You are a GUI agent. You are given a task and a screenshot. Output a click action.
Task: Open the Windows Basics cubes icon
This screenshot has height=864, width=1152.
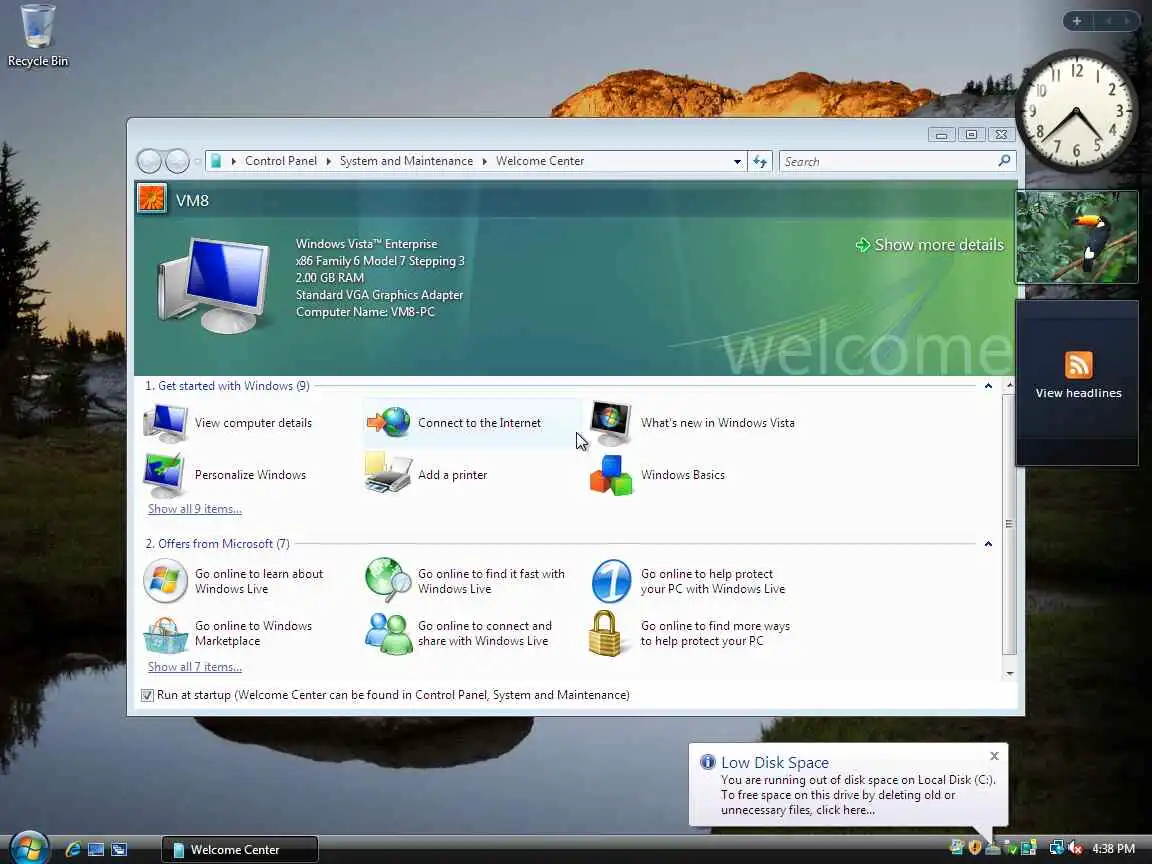pyautogui.click(x=611, y=475)
